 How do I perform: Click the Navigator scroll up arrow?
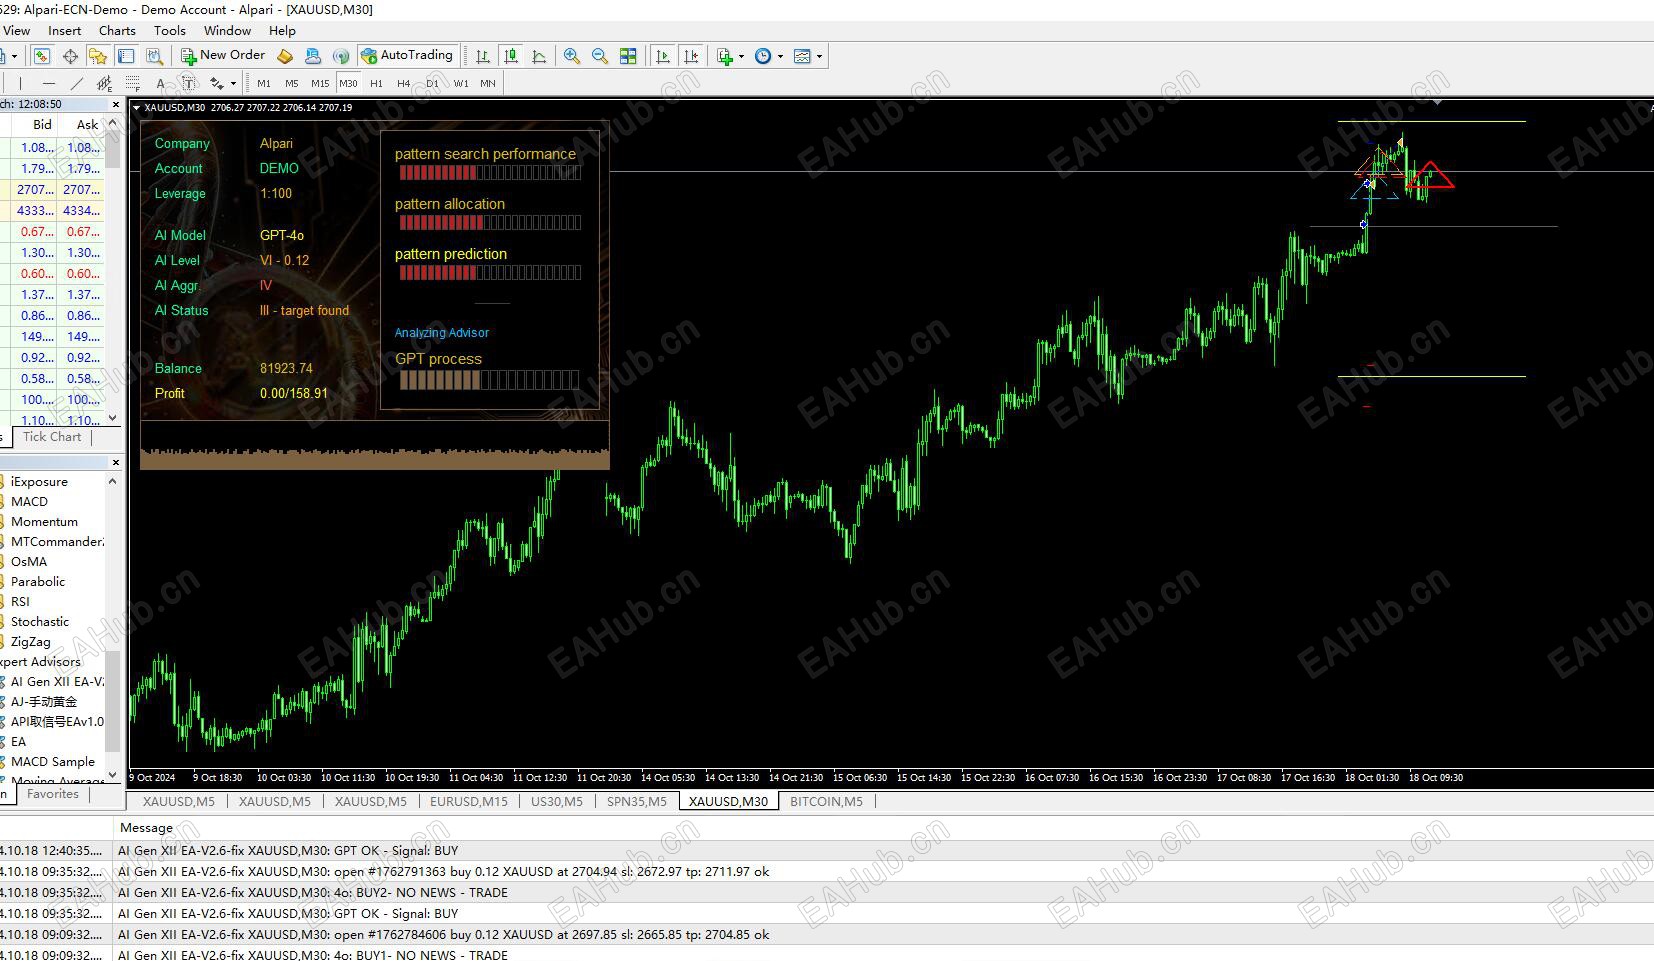pyautogui.click(x=113, y=481)
